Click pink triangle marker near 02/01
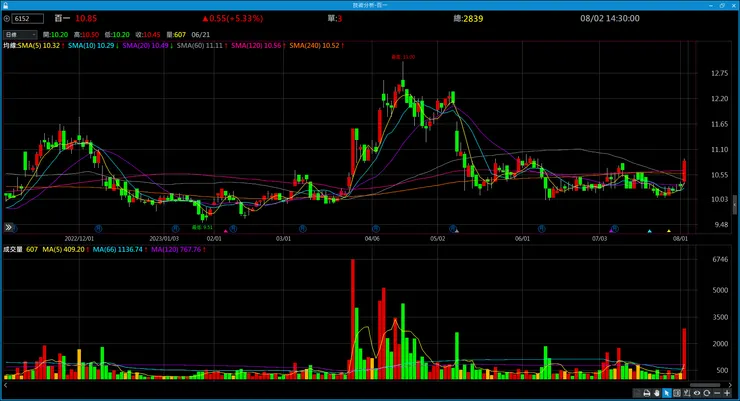 coord(226,231)
